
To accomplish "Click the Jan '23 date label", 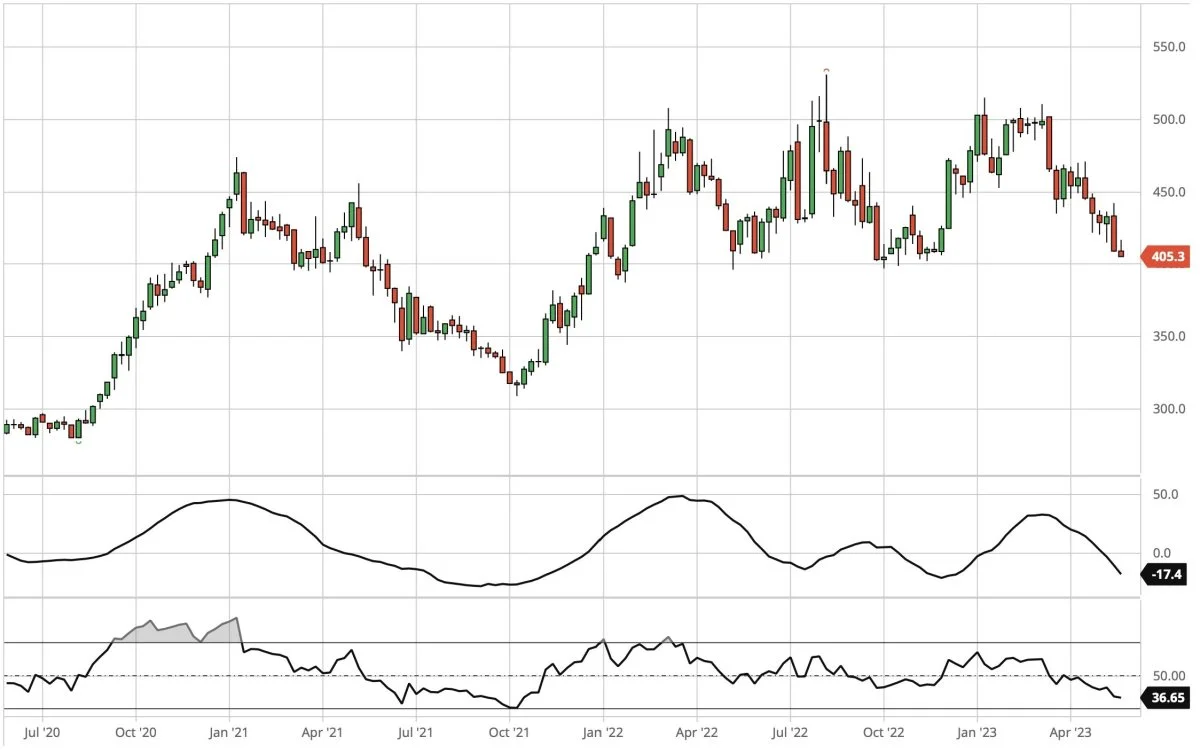I will 977,732.
